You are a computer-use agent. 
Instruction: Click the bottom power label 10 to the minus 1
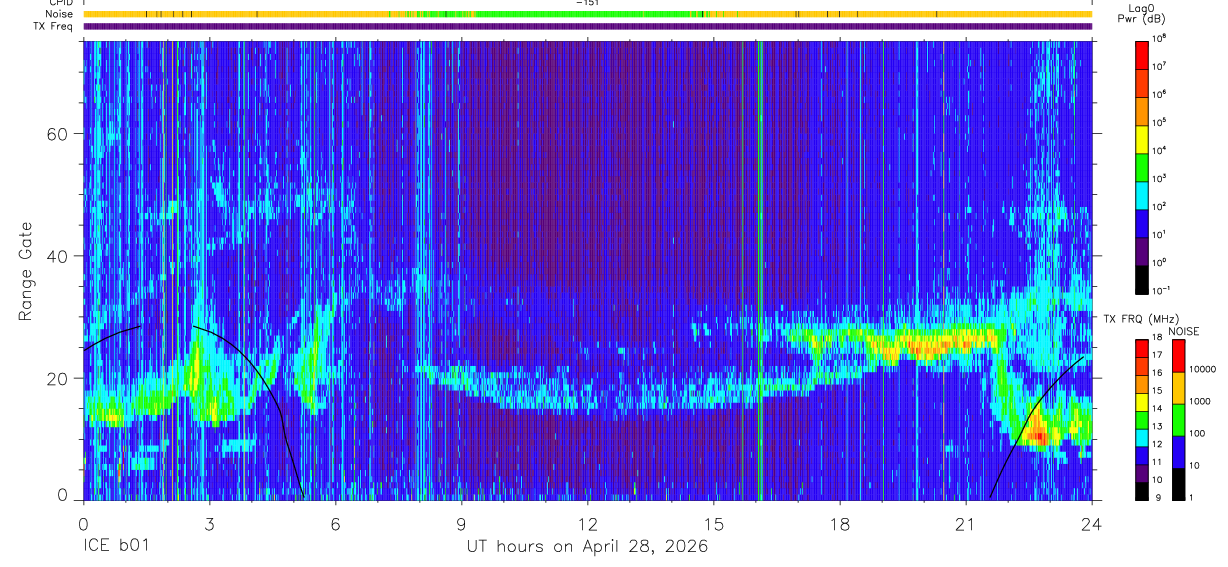pyautogui.click(x=1161, y=290)
